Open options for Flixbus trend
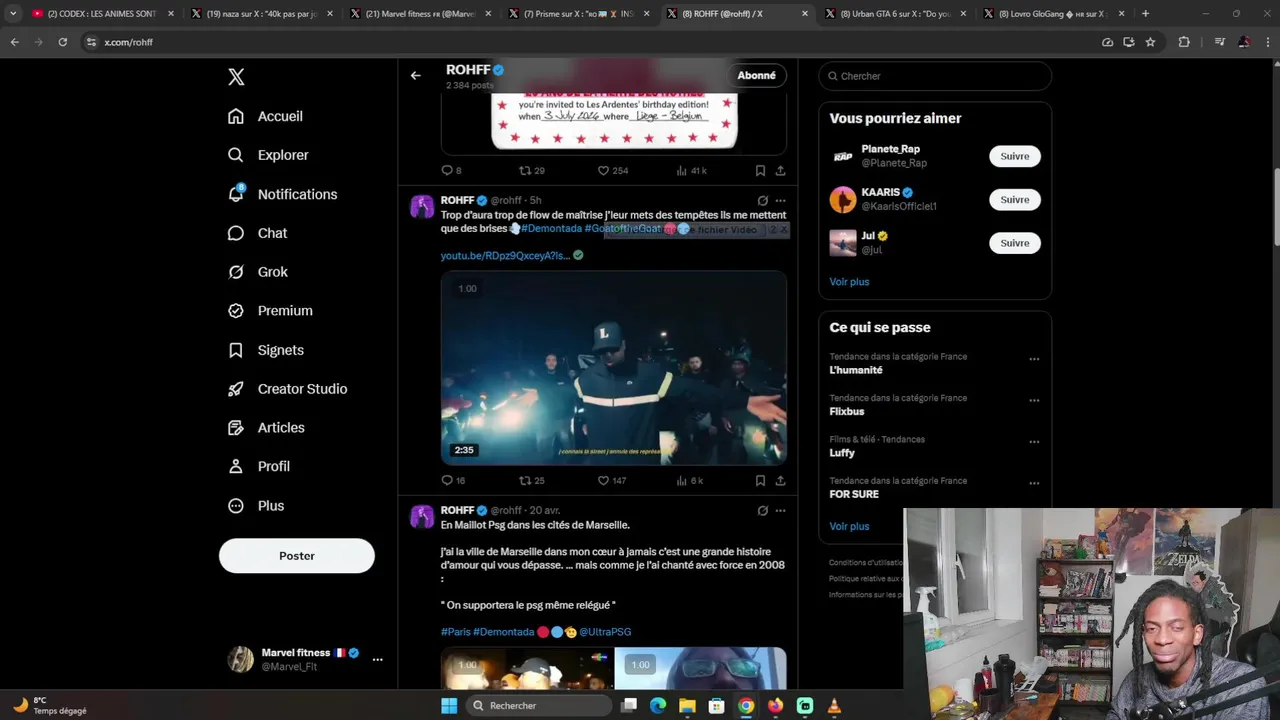 click(x=1034, y=400)
